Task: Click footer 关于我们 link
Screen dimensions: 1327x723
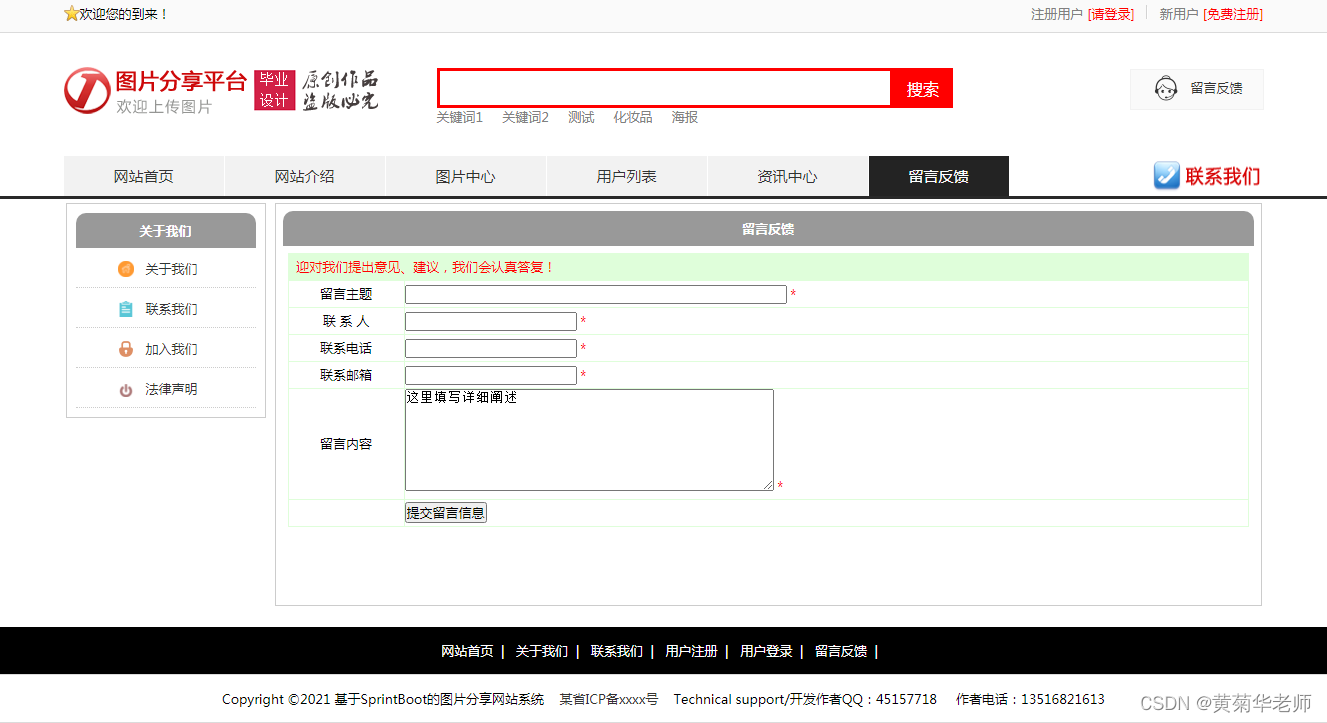Action: (541, 651)
